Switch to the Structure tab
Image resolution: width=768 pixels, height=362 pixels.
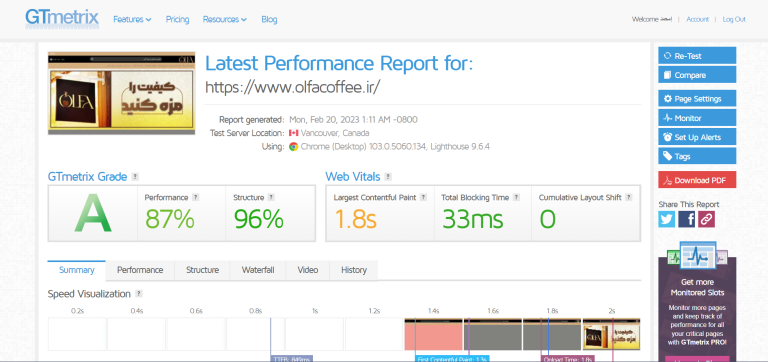[x=202, y=270]
